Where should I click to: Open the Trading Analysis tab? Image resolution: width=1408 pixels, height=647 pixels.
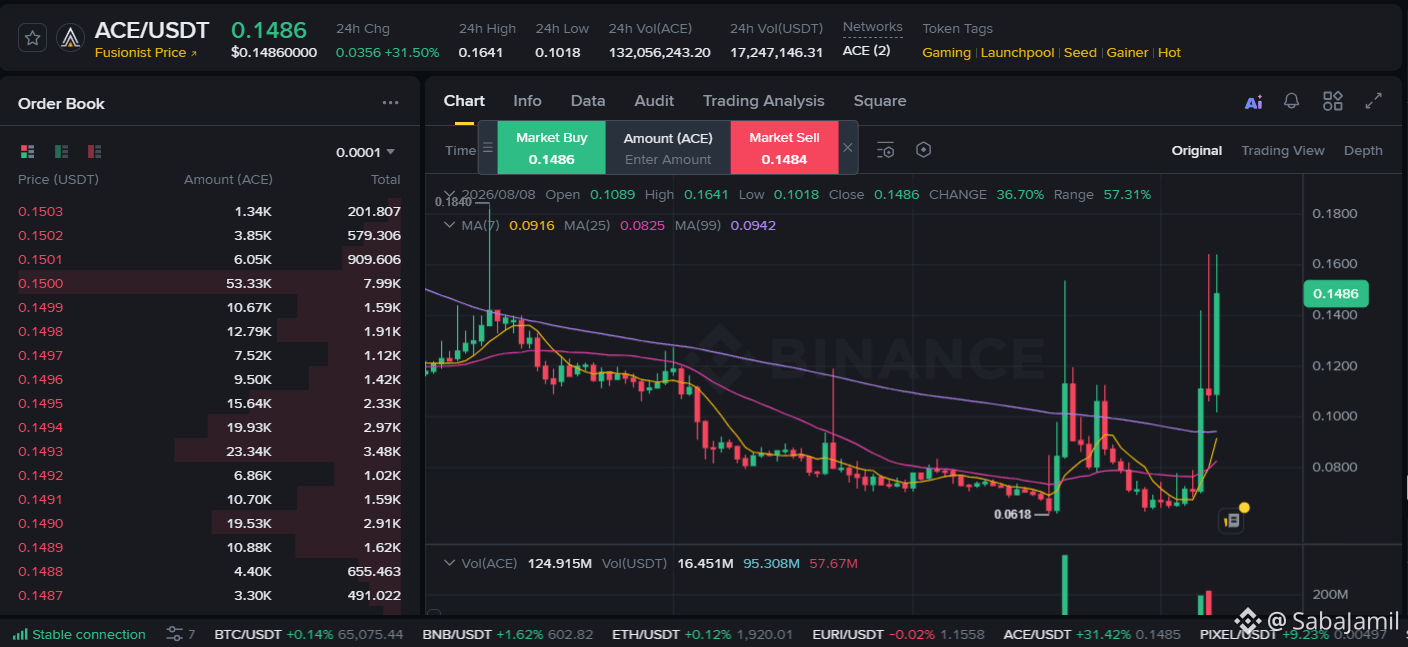764,101
